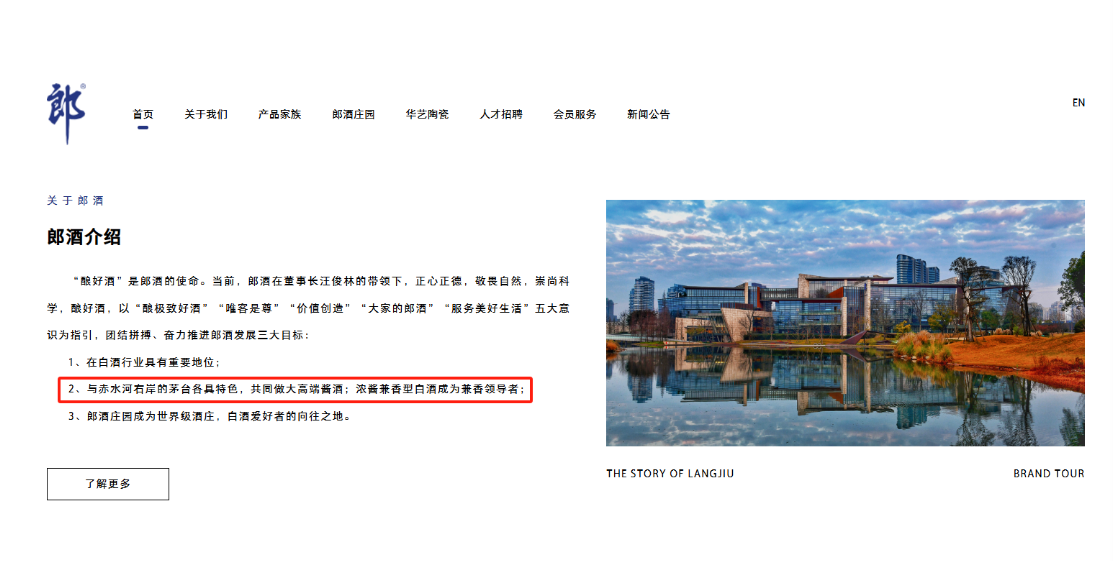Click goal 1 白酒行业 line
Screen dimensions: 1113x561
[144, 362]
